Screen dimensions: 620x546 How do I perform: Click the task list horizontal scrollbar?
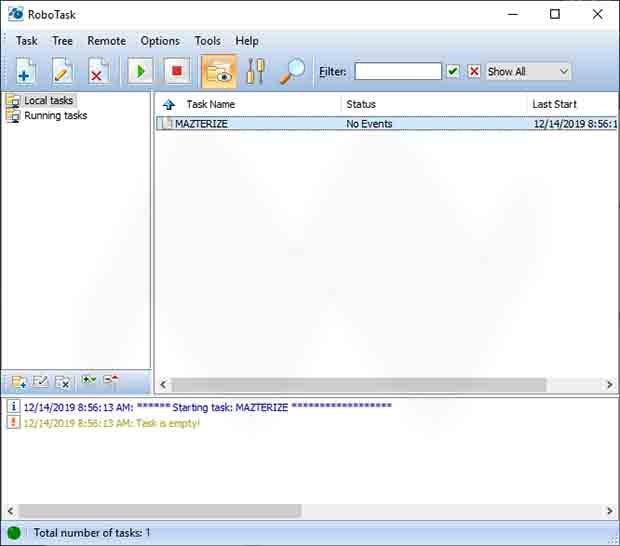tap(359, 384)
